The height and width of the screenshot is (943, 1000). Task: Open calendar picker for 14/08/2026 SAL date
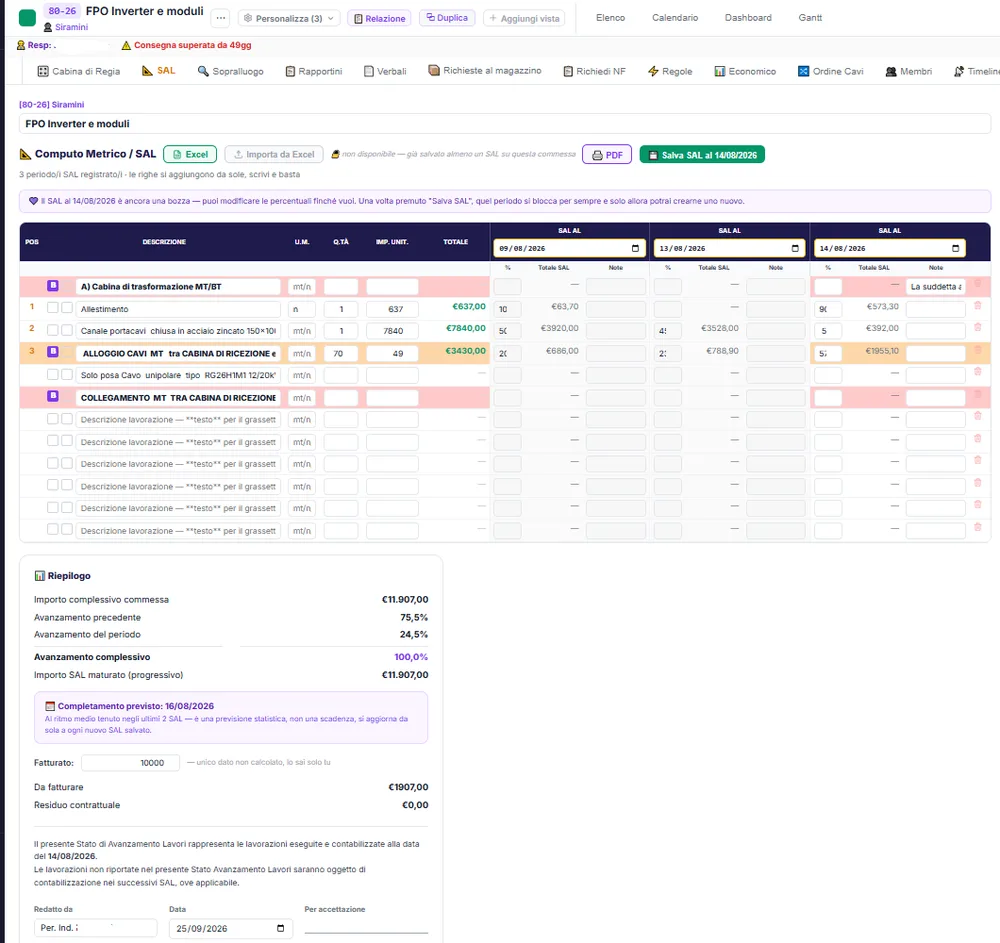[x=955, y=248]
